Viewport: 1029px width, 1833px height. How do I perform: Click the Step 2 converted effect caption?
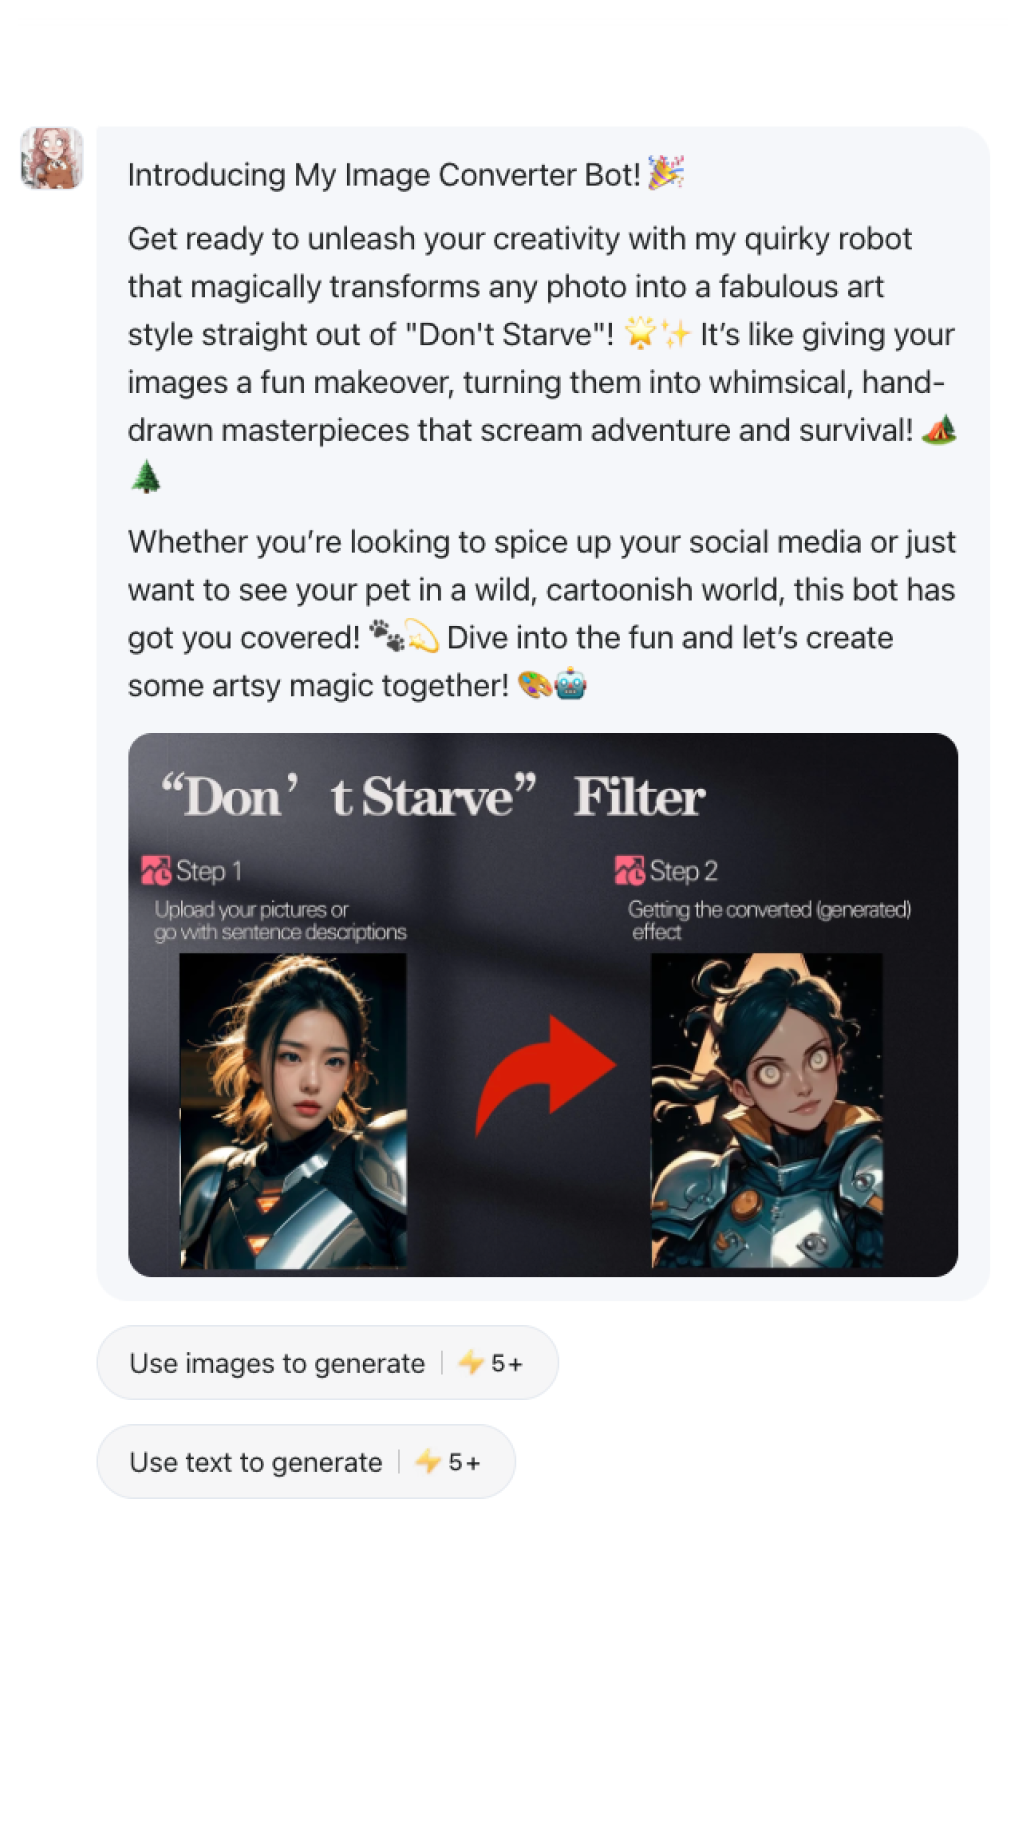(769, 921)
